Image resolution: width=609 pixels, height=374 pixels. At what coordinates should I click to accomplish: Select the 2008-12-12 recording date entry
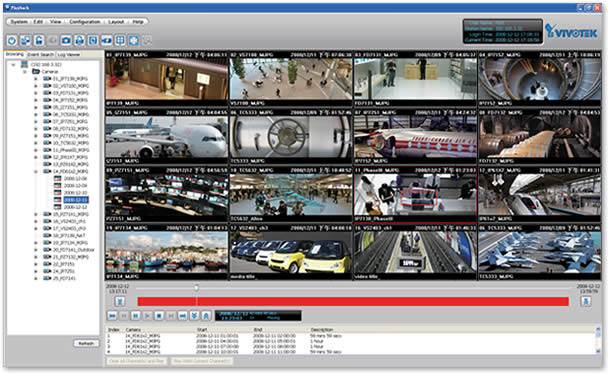(x=75, y=207)
